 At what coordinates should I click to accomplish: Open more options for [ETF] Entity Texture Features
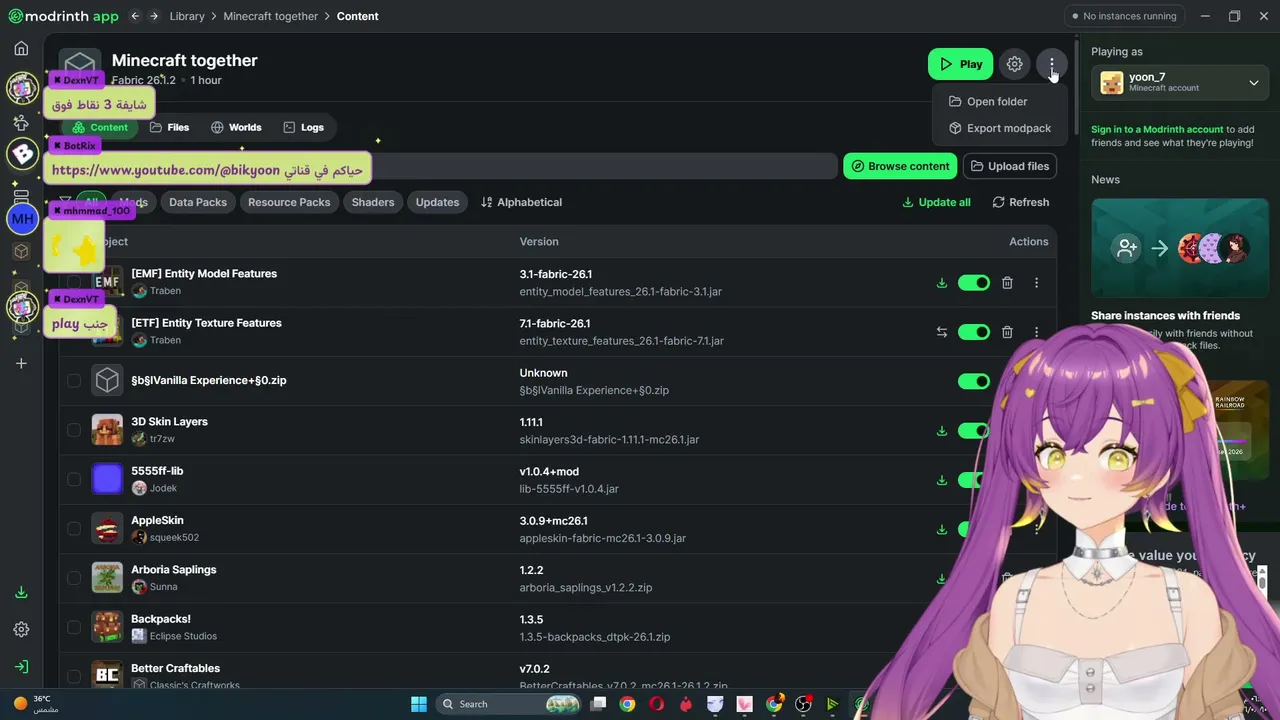(1036, 332)
